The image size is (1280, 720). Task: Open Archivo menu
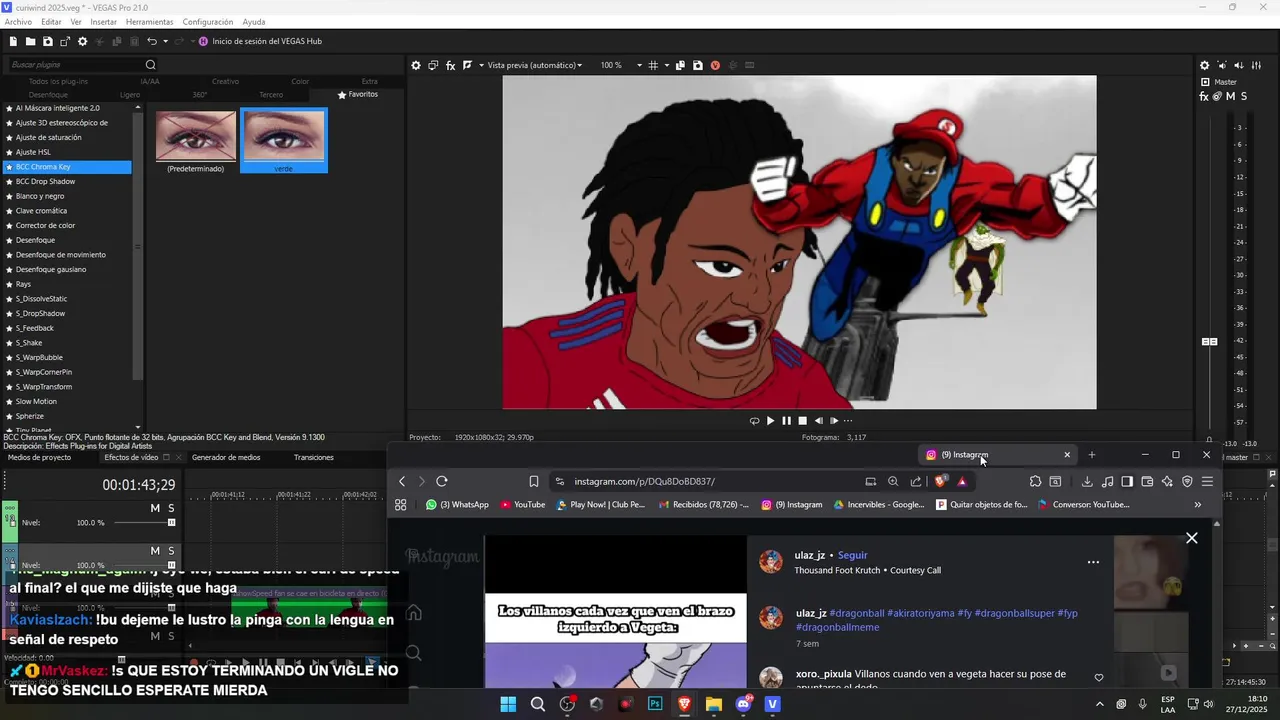[18, 22]
